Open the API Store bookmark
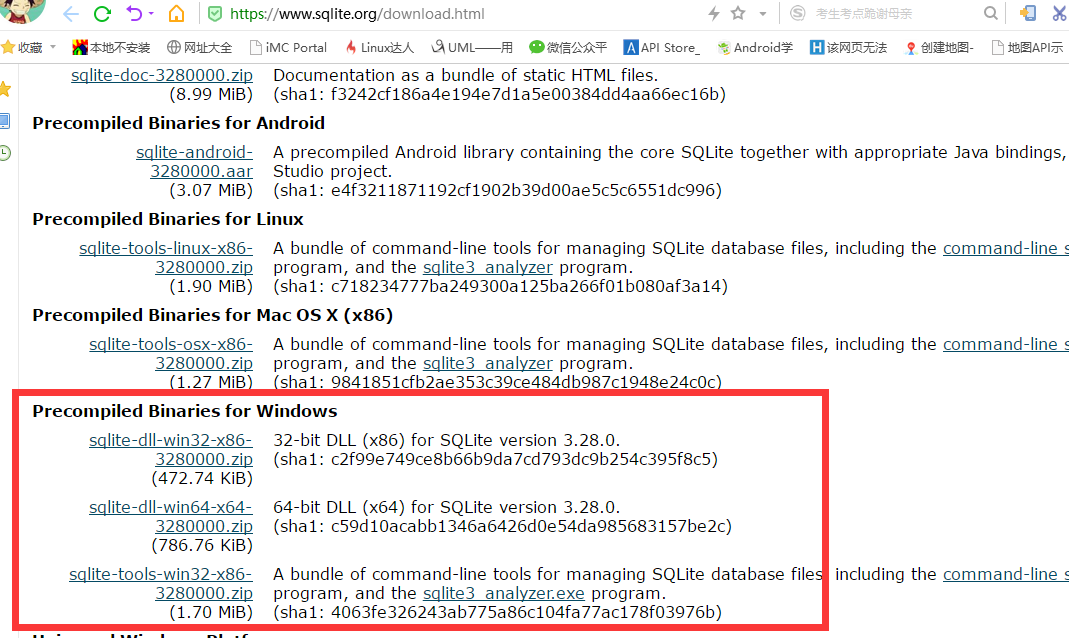Screen dimensions: 1069x638 pyautogui.click(x=661, y=47)
